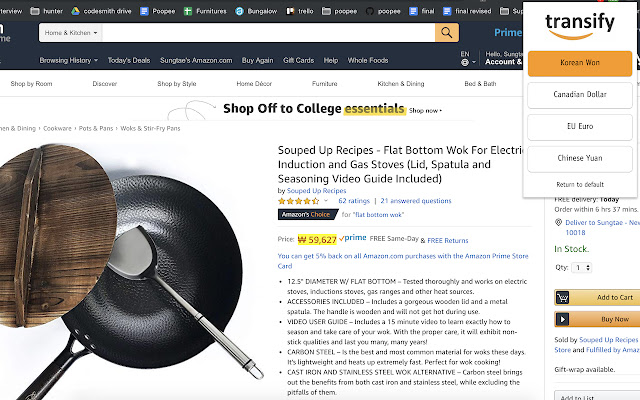Click the Add to Cart icon
The width and height of the screenshot is (640, 400).
(562, 297)
